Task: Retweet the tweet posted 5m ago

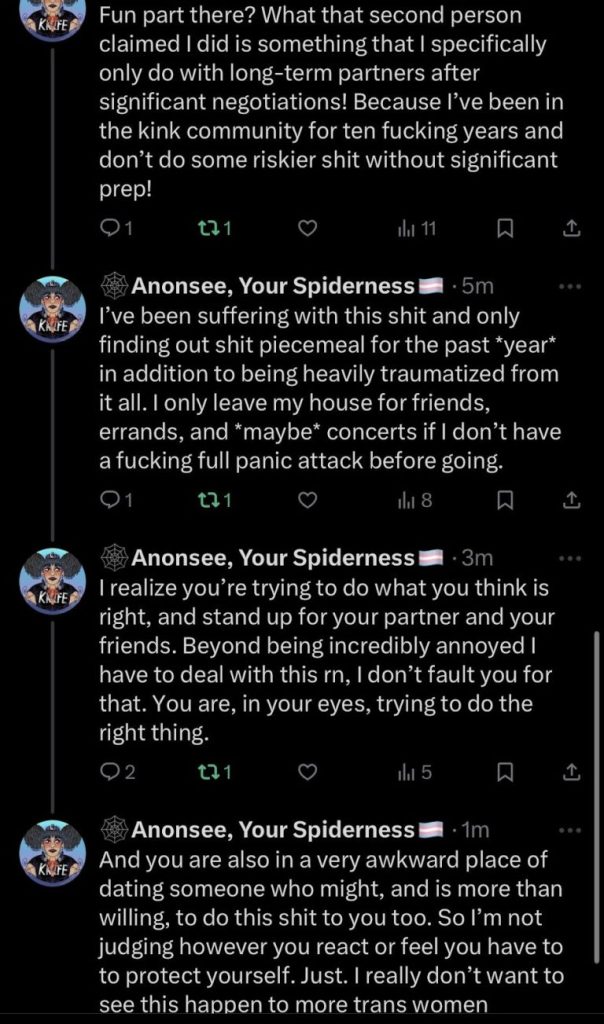Action: (x=210, y=500)
